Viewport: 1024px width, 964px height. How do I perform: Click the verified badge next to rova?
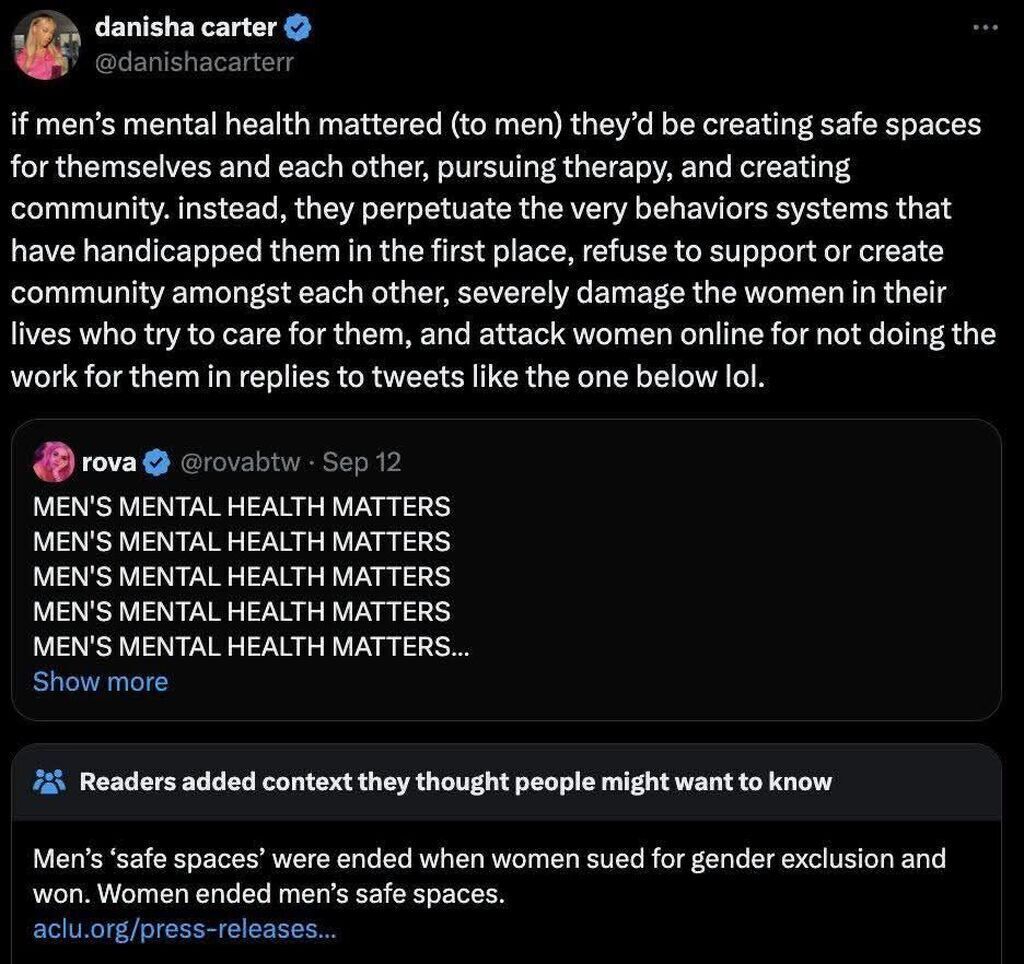pos(156,462)
